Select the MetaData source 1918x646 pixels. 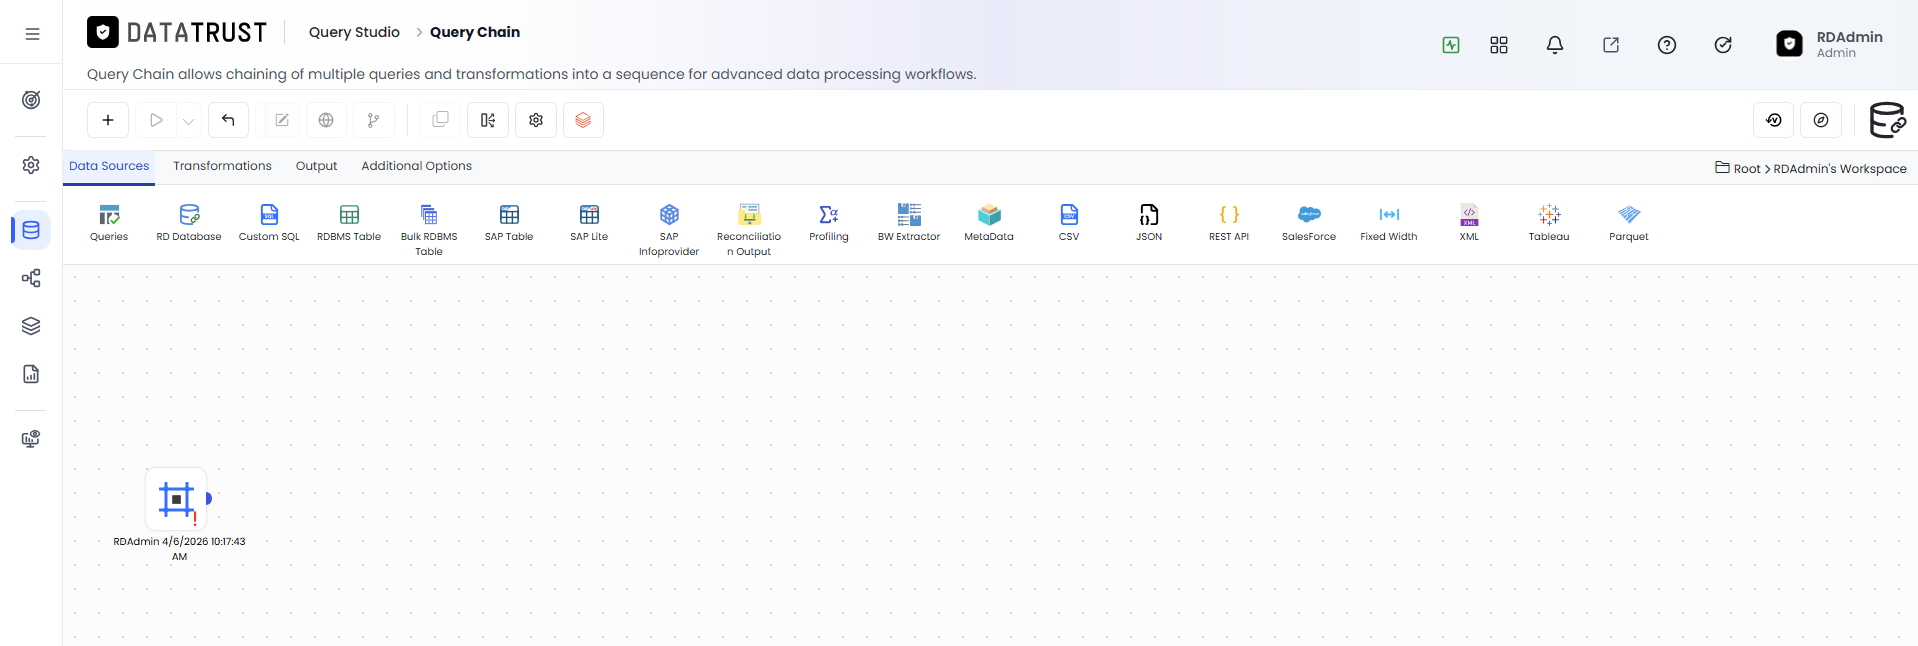(x=989, y=223)
